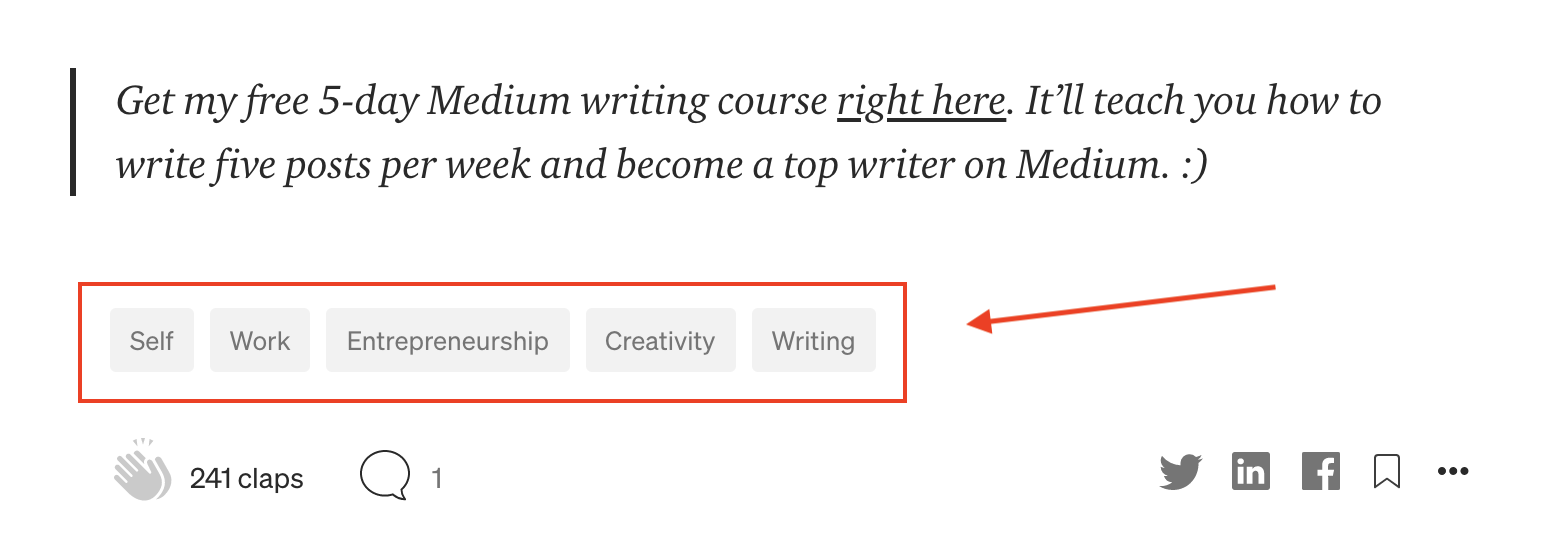Open the Creativity tag
The height and width of the screenshot is (544, 1544).
(660, 341)
